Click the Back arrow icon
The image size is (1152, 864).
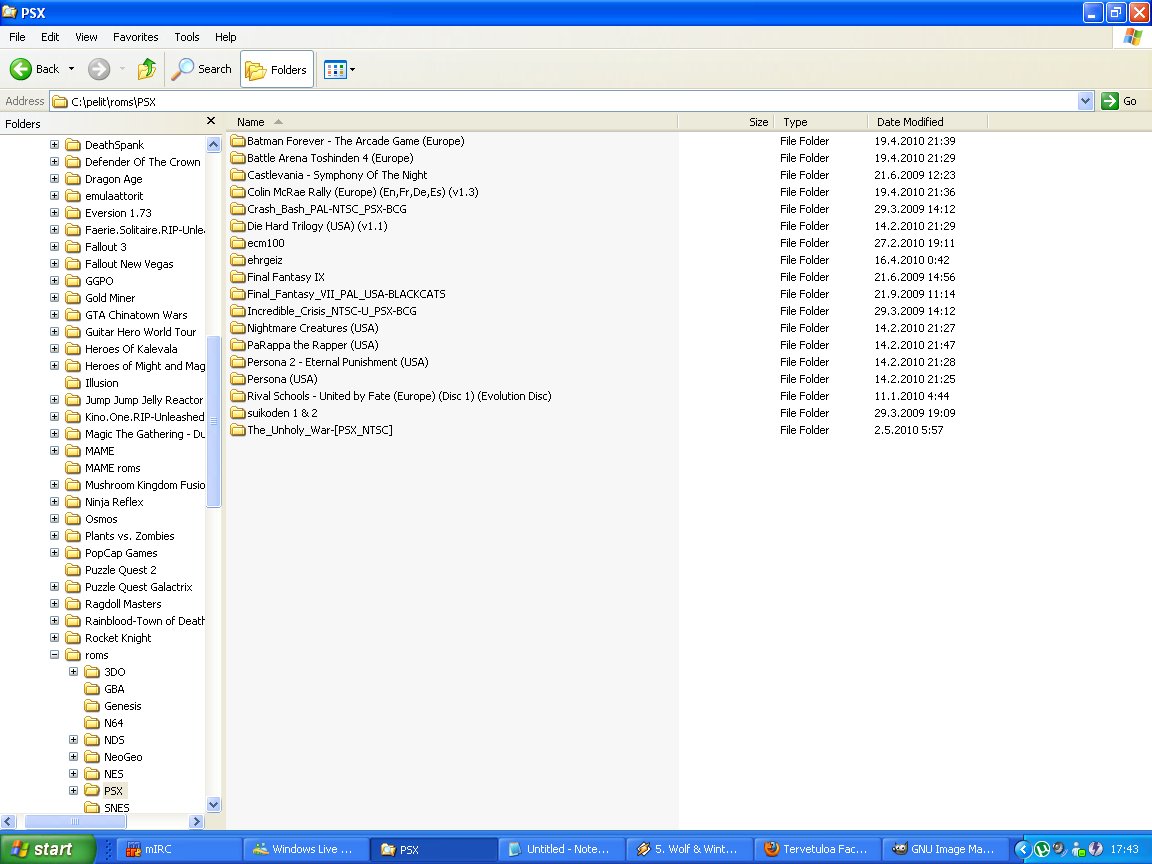click(21, 69)
